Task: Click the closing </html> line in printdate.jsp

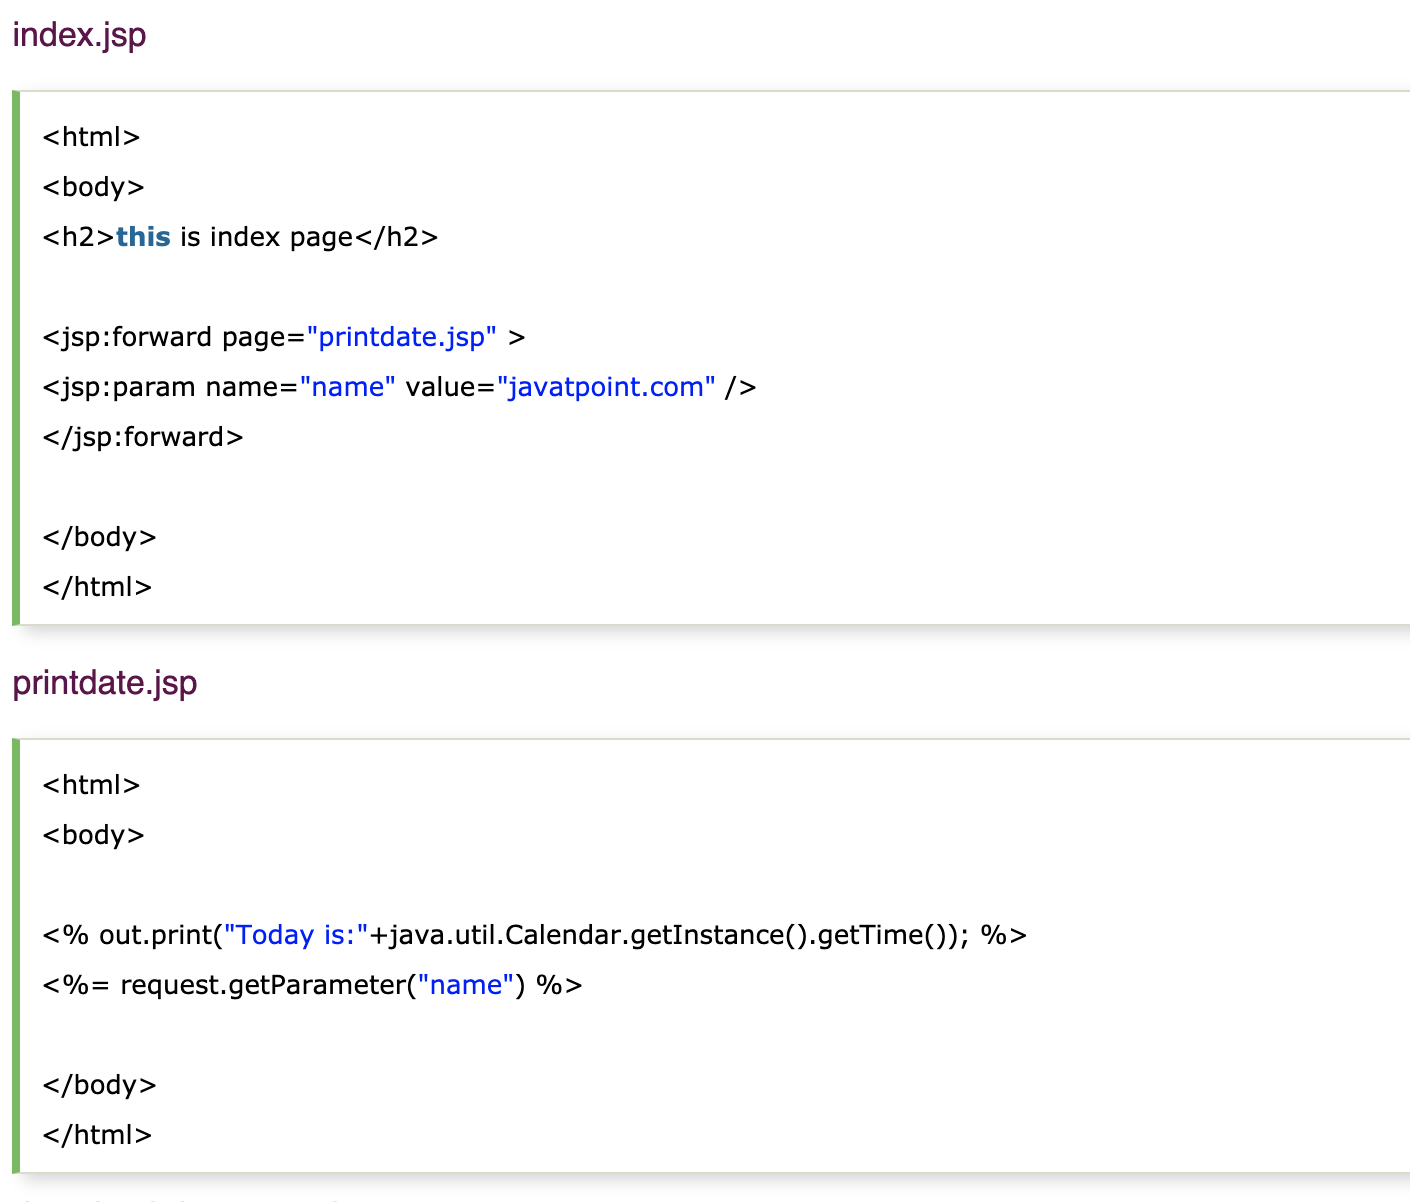Action: (97, 1135)
